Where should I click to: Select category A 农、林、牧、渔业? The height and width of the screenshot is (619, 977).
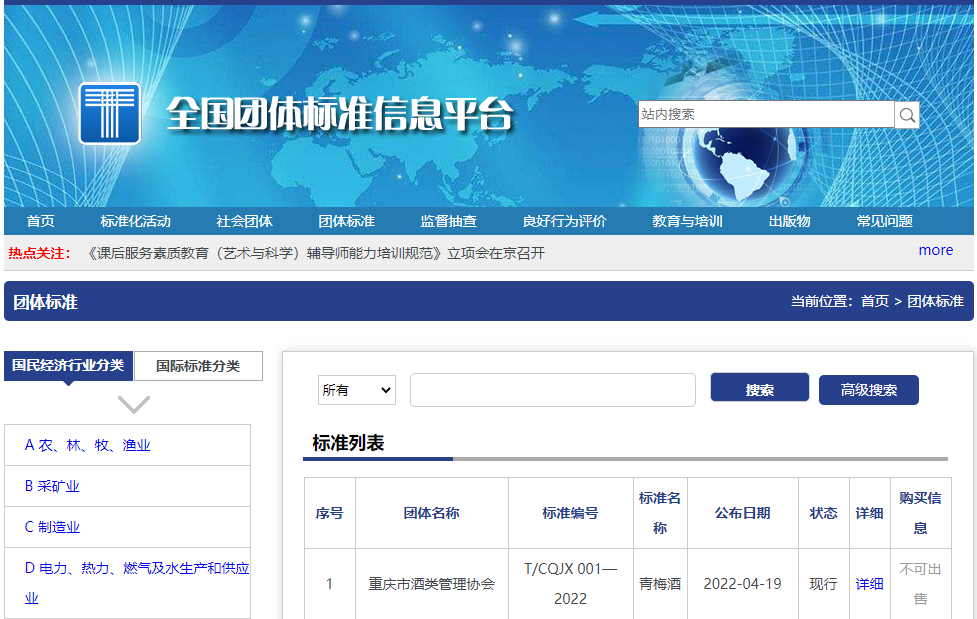coord(87,445)
